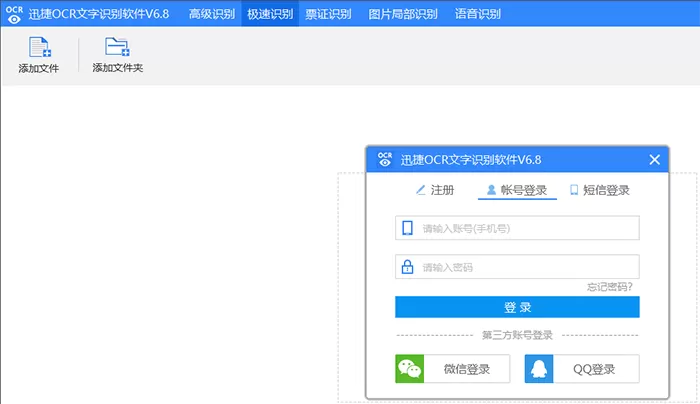The image size is (700, 404).
Task: Click the OCR logo in login dialog header
Action: pyautogui.click(x=385, y=159)
